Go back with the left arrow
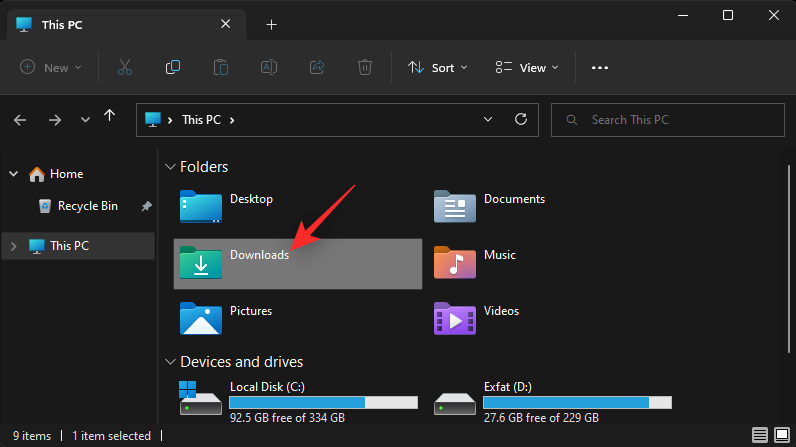 pyautogui.click(x=20, y=120)
